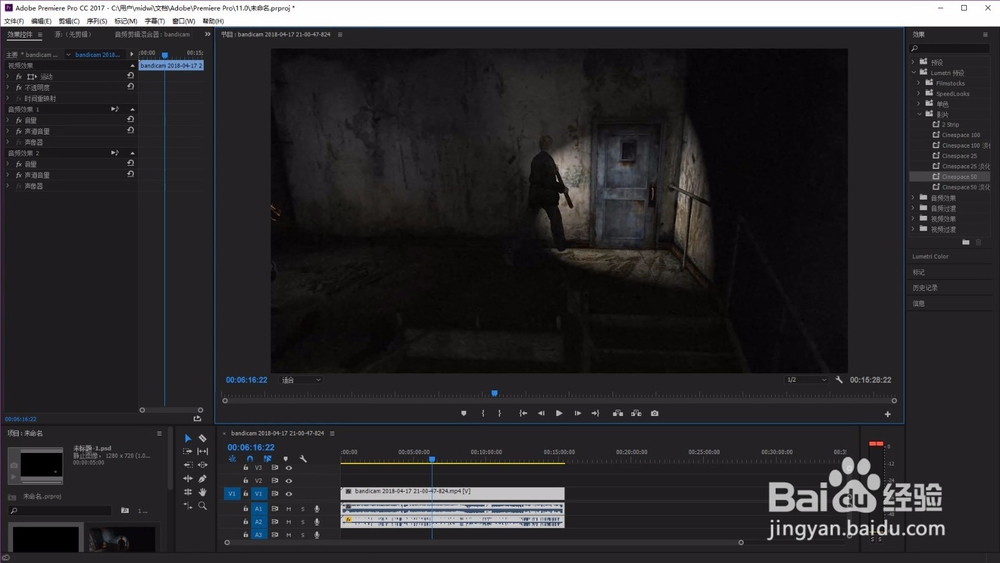Step forward one frame
This screenshot has height=563, width=1000.
[577, 413]
